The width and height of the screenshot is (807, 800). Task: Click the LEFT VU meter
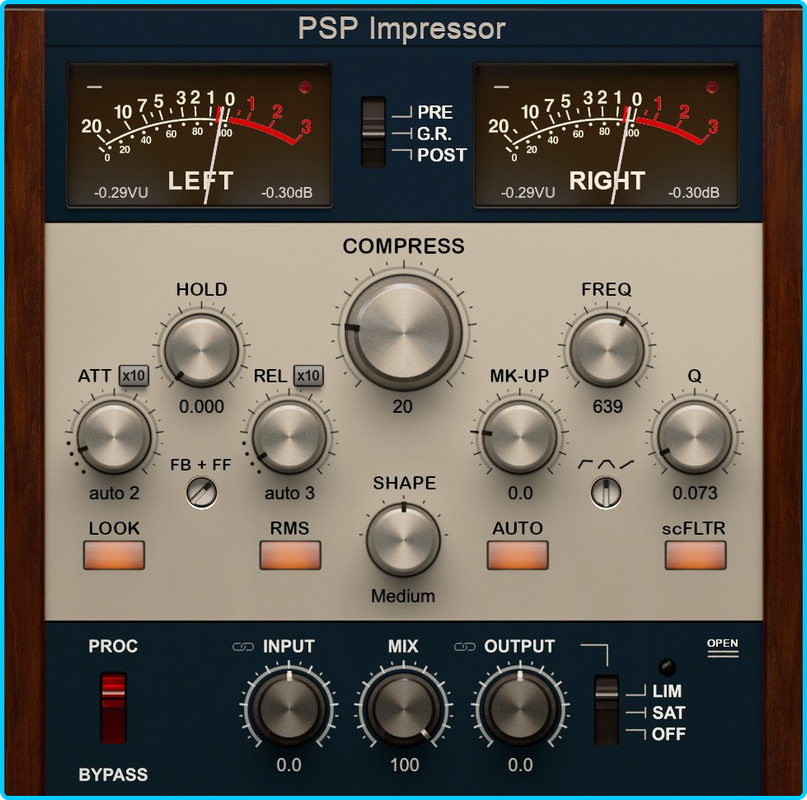(x=199, y=135)
